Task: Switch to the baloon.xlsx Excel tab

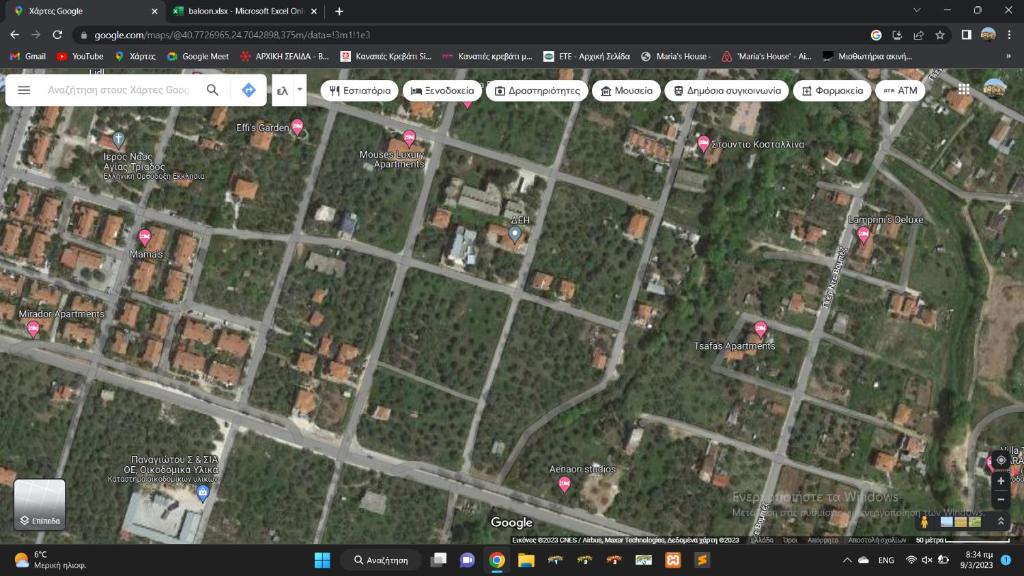Action: [x=246, y=11]
